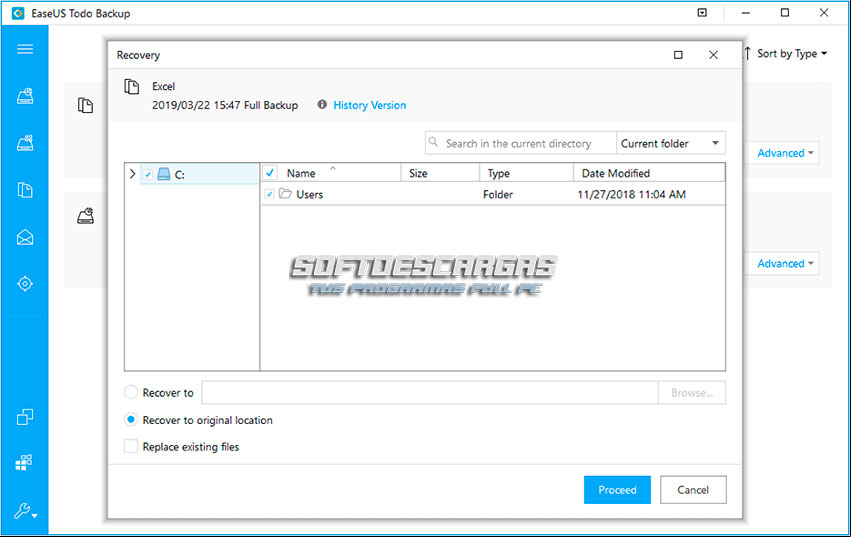Click the Proceed button
Screen dimensions: 851x537
pyautogui.click(x=617, y=490)
